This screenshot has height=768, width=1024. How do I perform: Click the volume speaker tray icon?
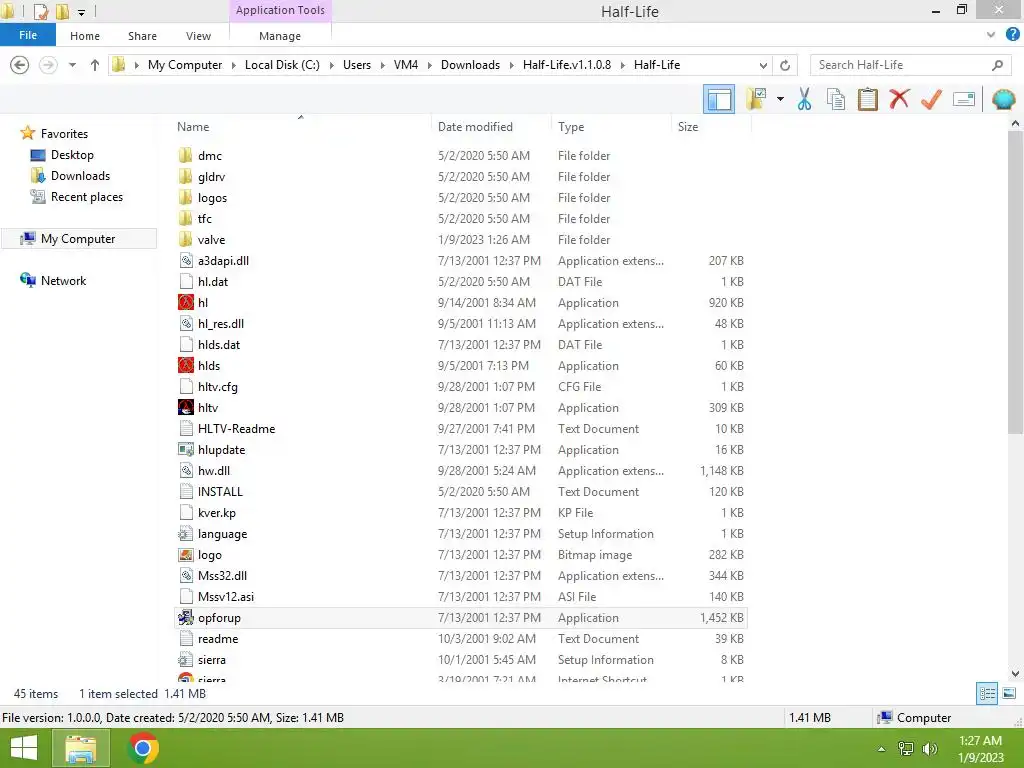[929, 749]
